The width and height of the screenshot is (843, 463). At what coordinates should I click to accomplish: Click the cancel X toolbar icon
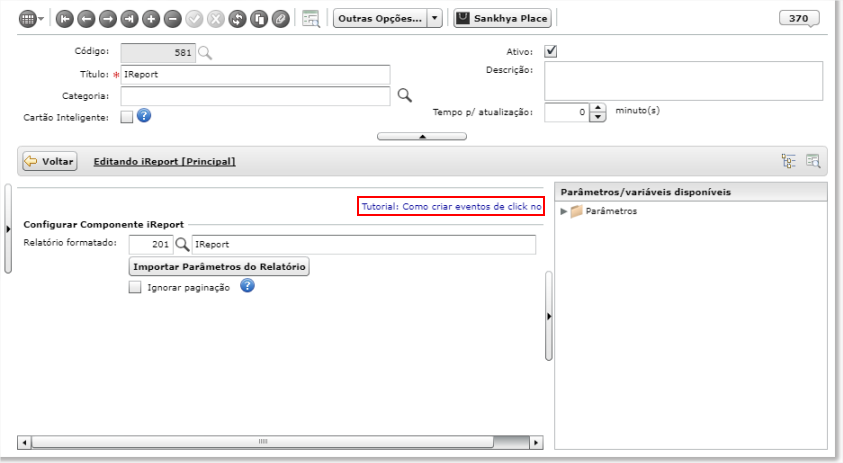216,19
